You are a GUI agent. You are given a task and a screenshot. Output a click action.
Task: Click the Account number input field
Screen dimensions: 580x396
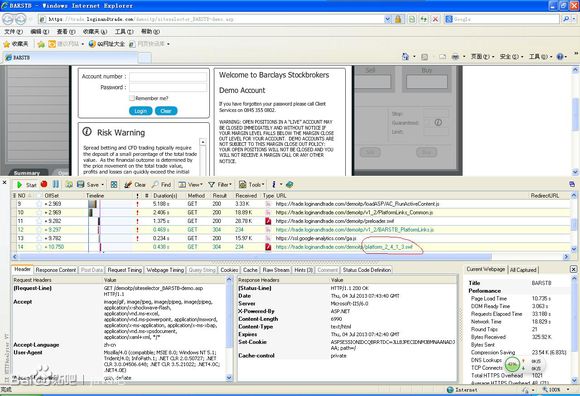click(168, 77)
